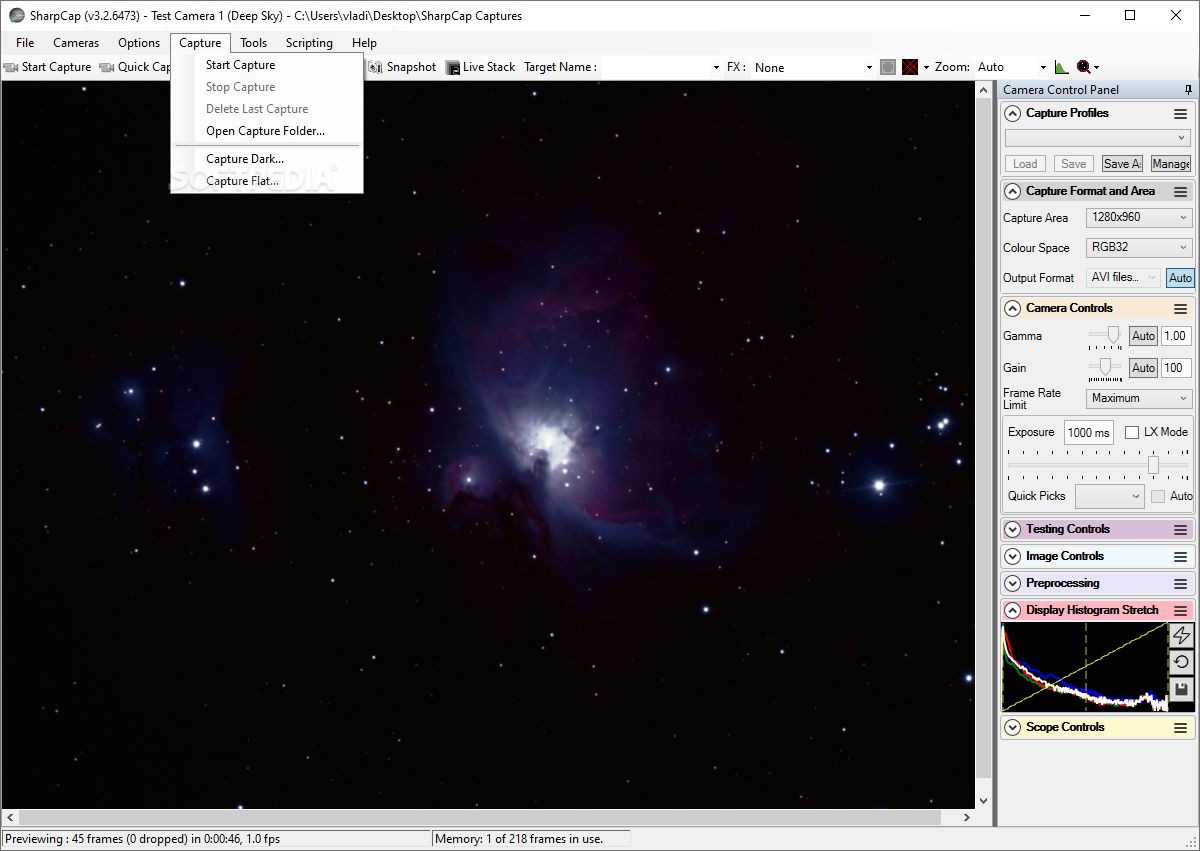Click the green image histogram icon
The height and width of the screenshot is (851, 1200).
coord(1061,67)
